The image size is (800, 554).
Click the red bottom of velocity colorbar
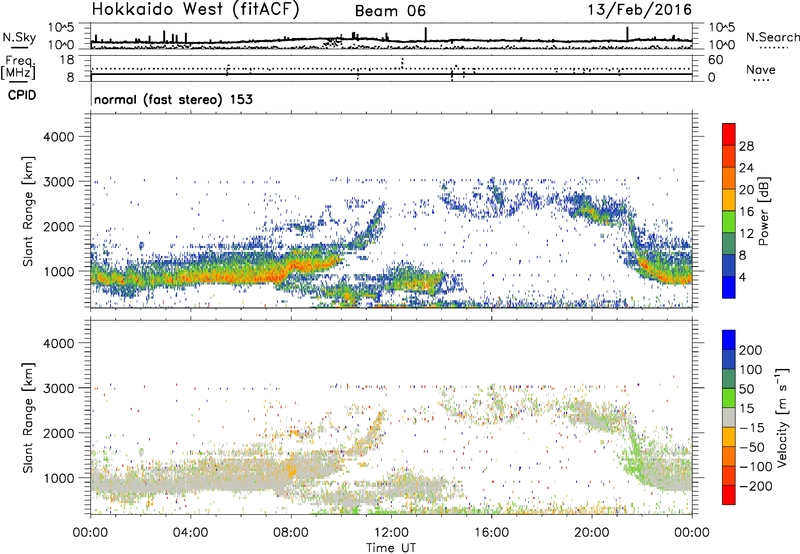pos(729,495)
